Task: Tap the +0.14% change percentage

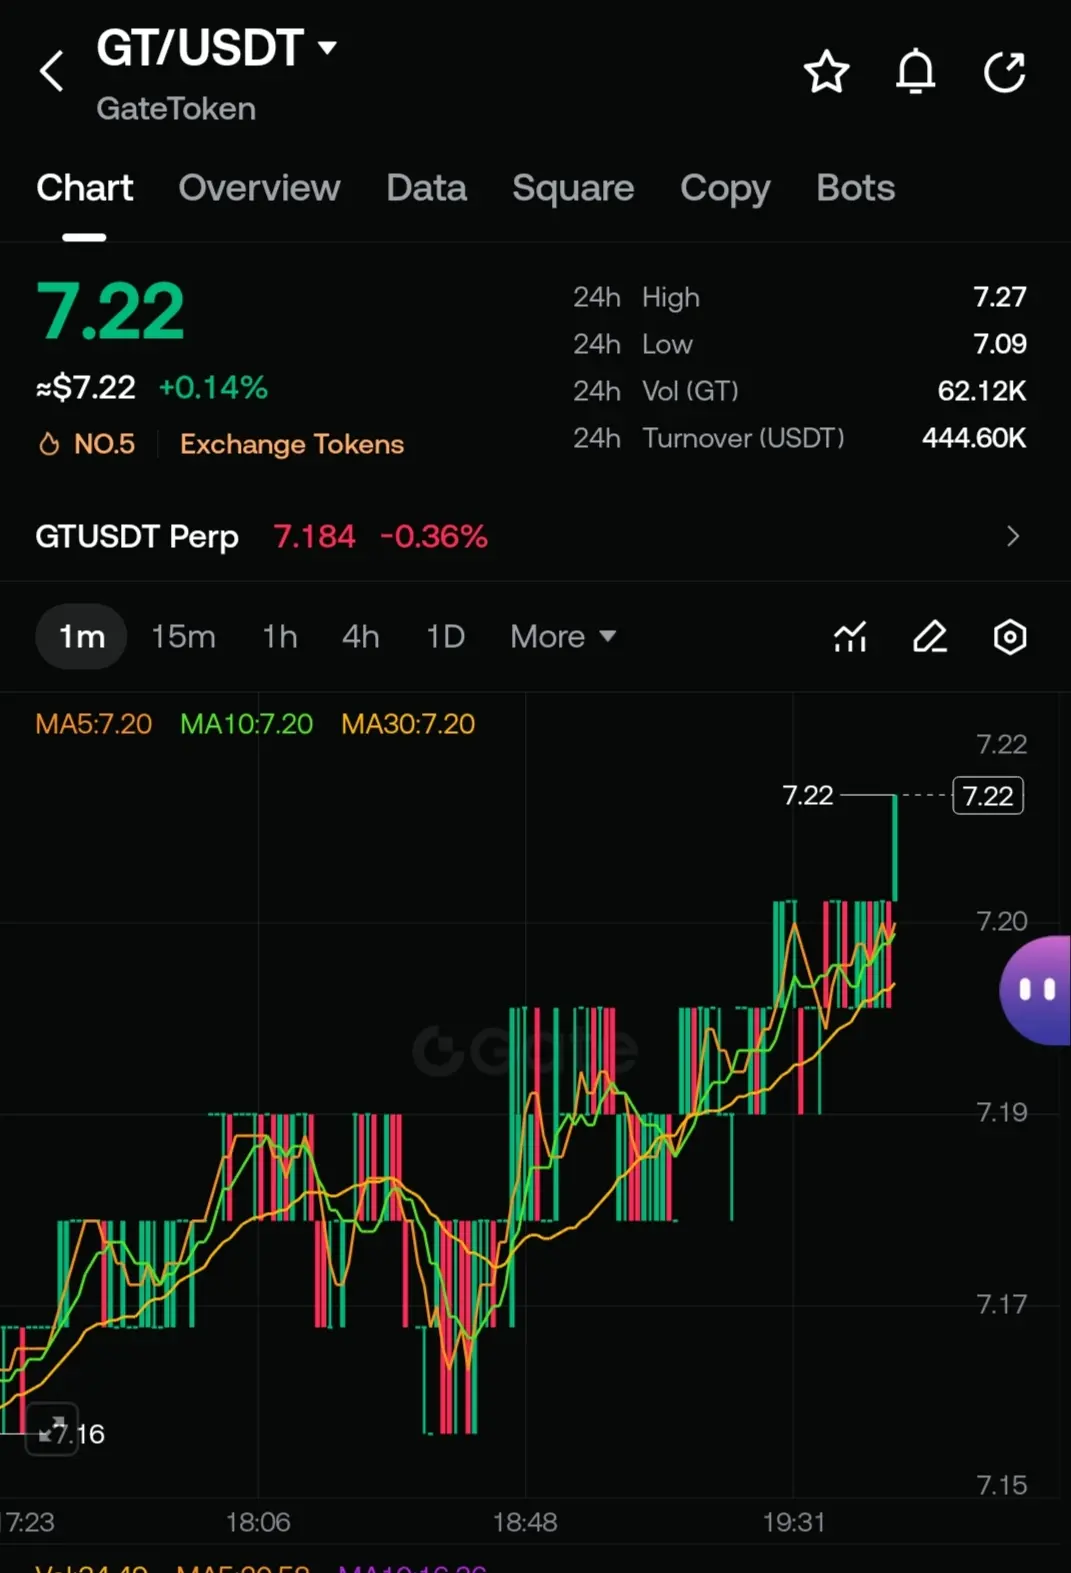Action: coord(213,388)
